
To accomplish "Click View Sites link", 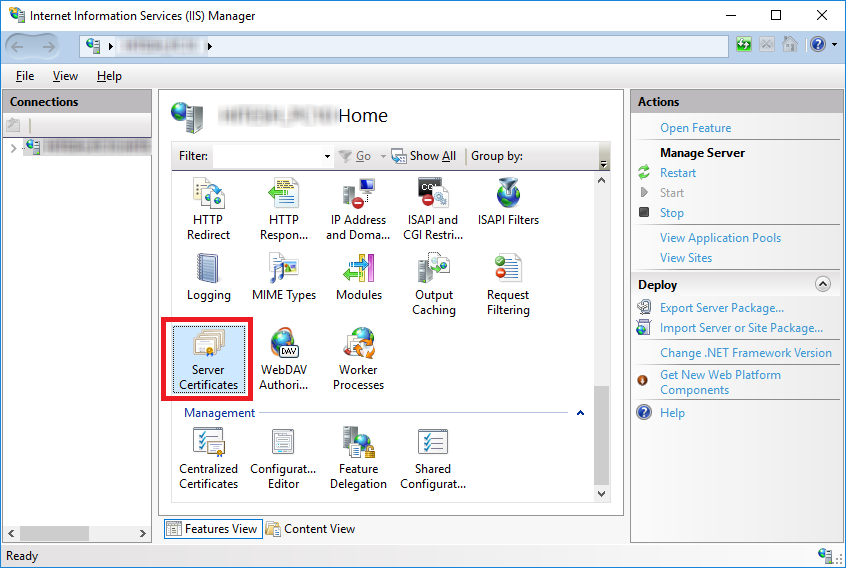I will [x=686, y=258].
